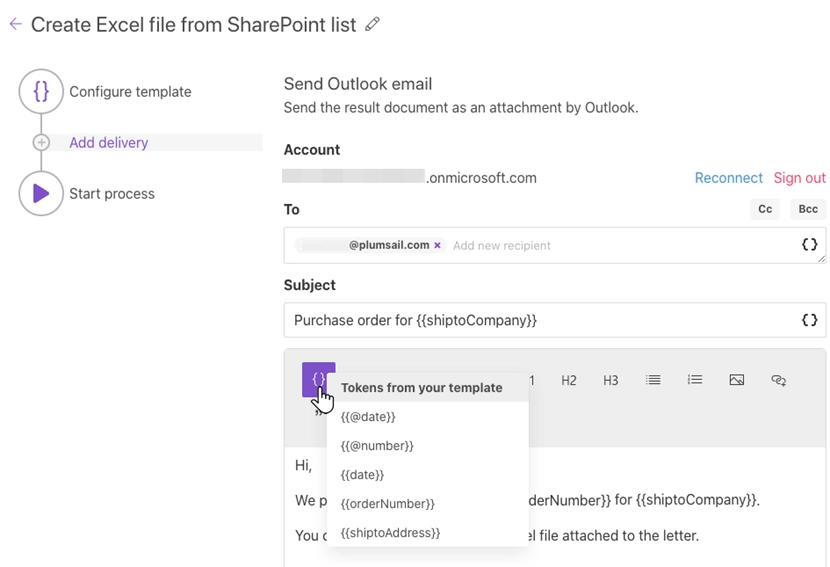The height and width of the screenshot is (567, 830).
Task: Remove the plumsail.com recipient
Action: 437,245
